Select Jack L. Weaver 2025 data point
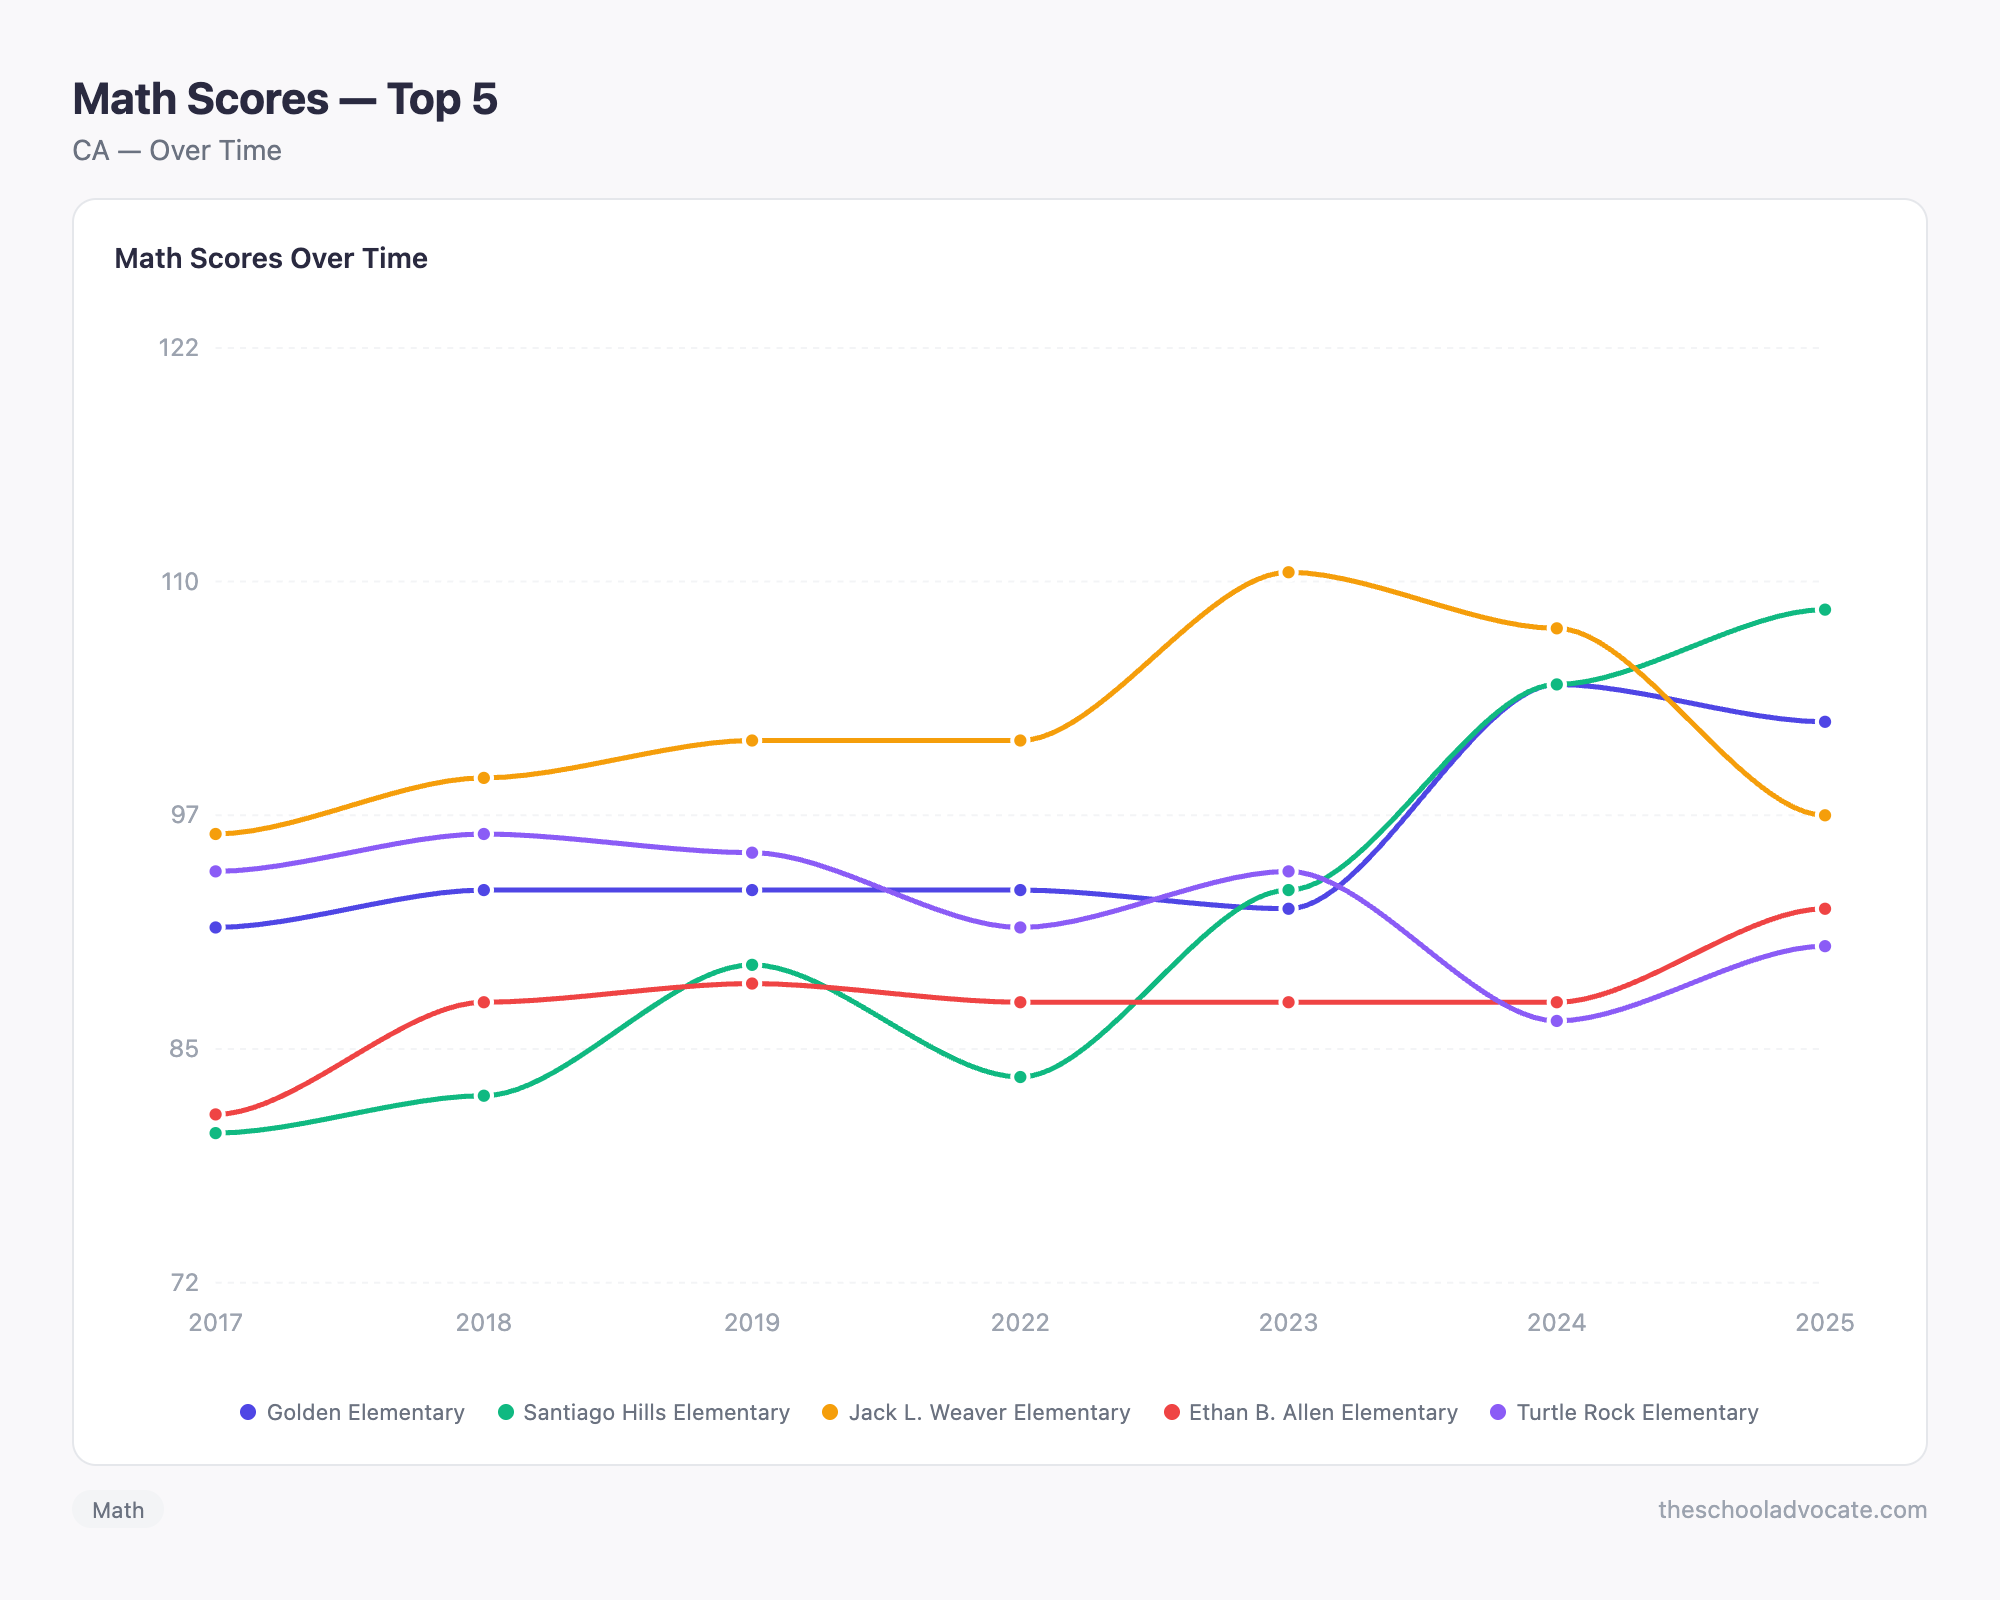 coord(1824,816)
